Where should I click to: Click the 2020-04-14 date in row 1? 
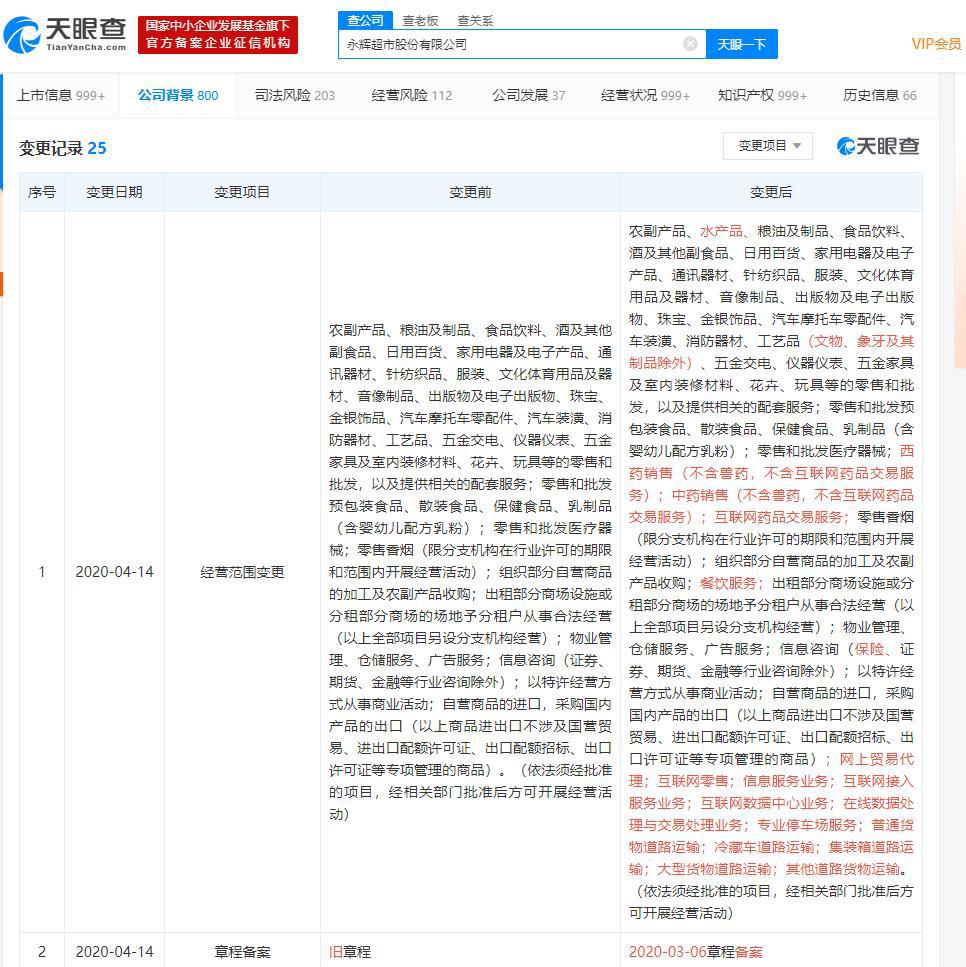(114, 572)
